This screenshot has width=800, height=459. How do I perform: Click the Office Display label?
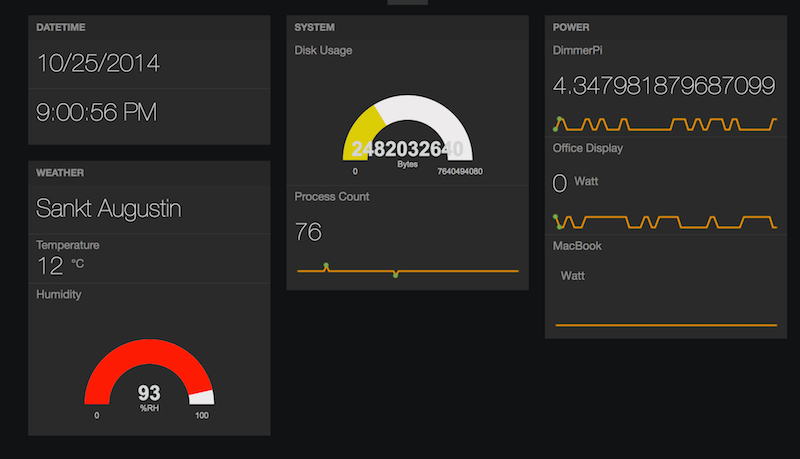coord(588,148)
